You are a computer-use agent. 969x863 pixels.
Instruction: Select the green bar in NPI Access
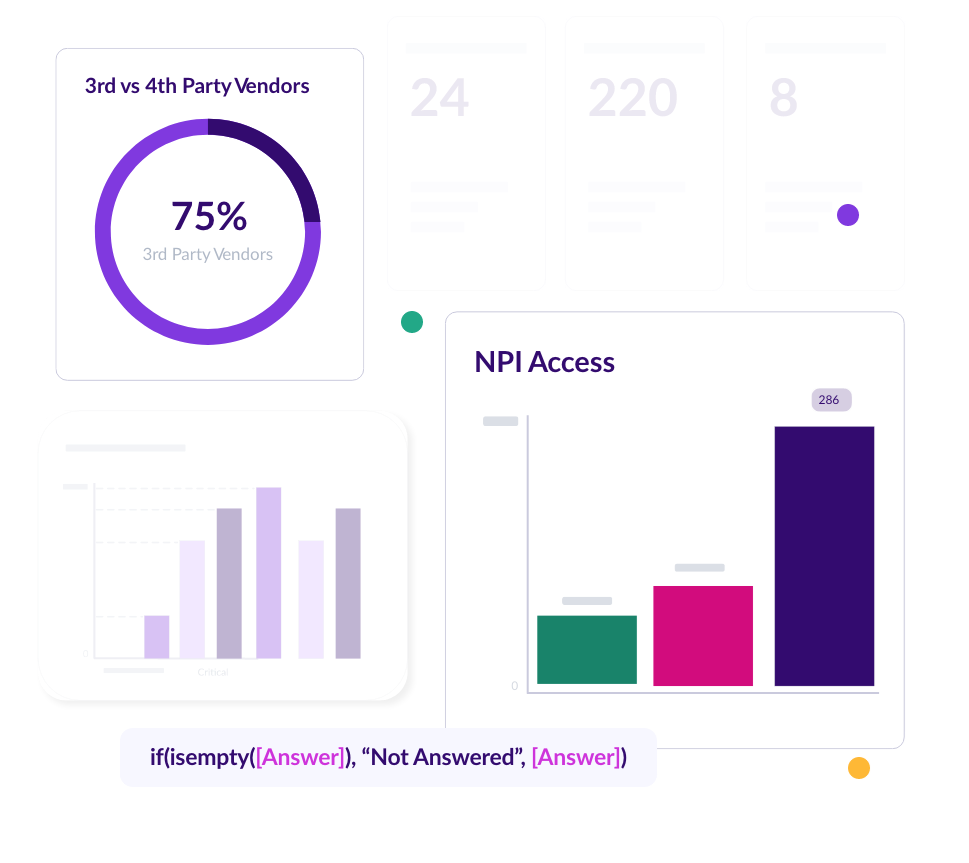[587, 649]
